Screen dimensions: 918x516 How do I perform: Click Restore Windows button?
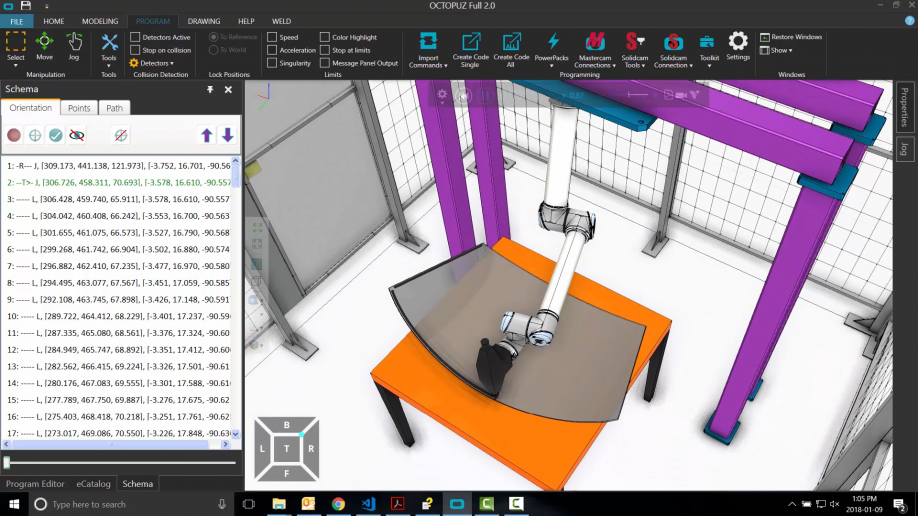[791, 37]
